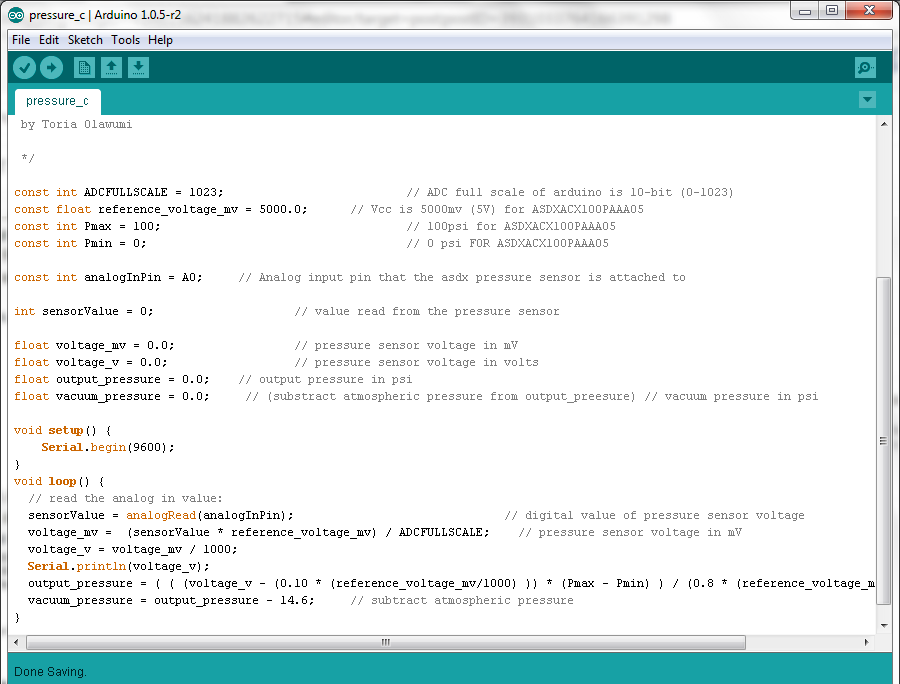Open the Tools menu
The width and height of the screenshot is (900, 684).
coord(126,40)
